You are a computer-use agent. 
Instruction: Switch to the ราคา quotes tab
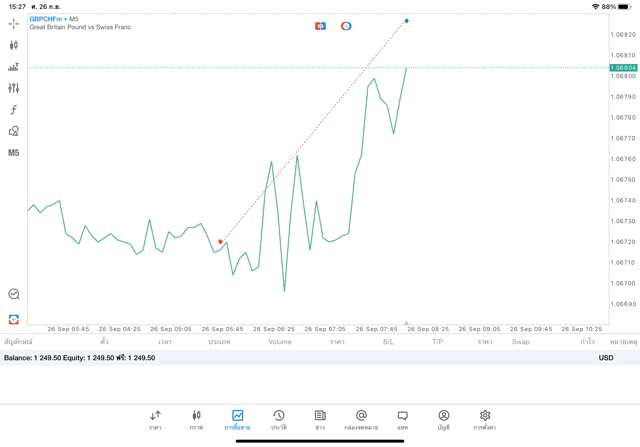coord(155,419)
